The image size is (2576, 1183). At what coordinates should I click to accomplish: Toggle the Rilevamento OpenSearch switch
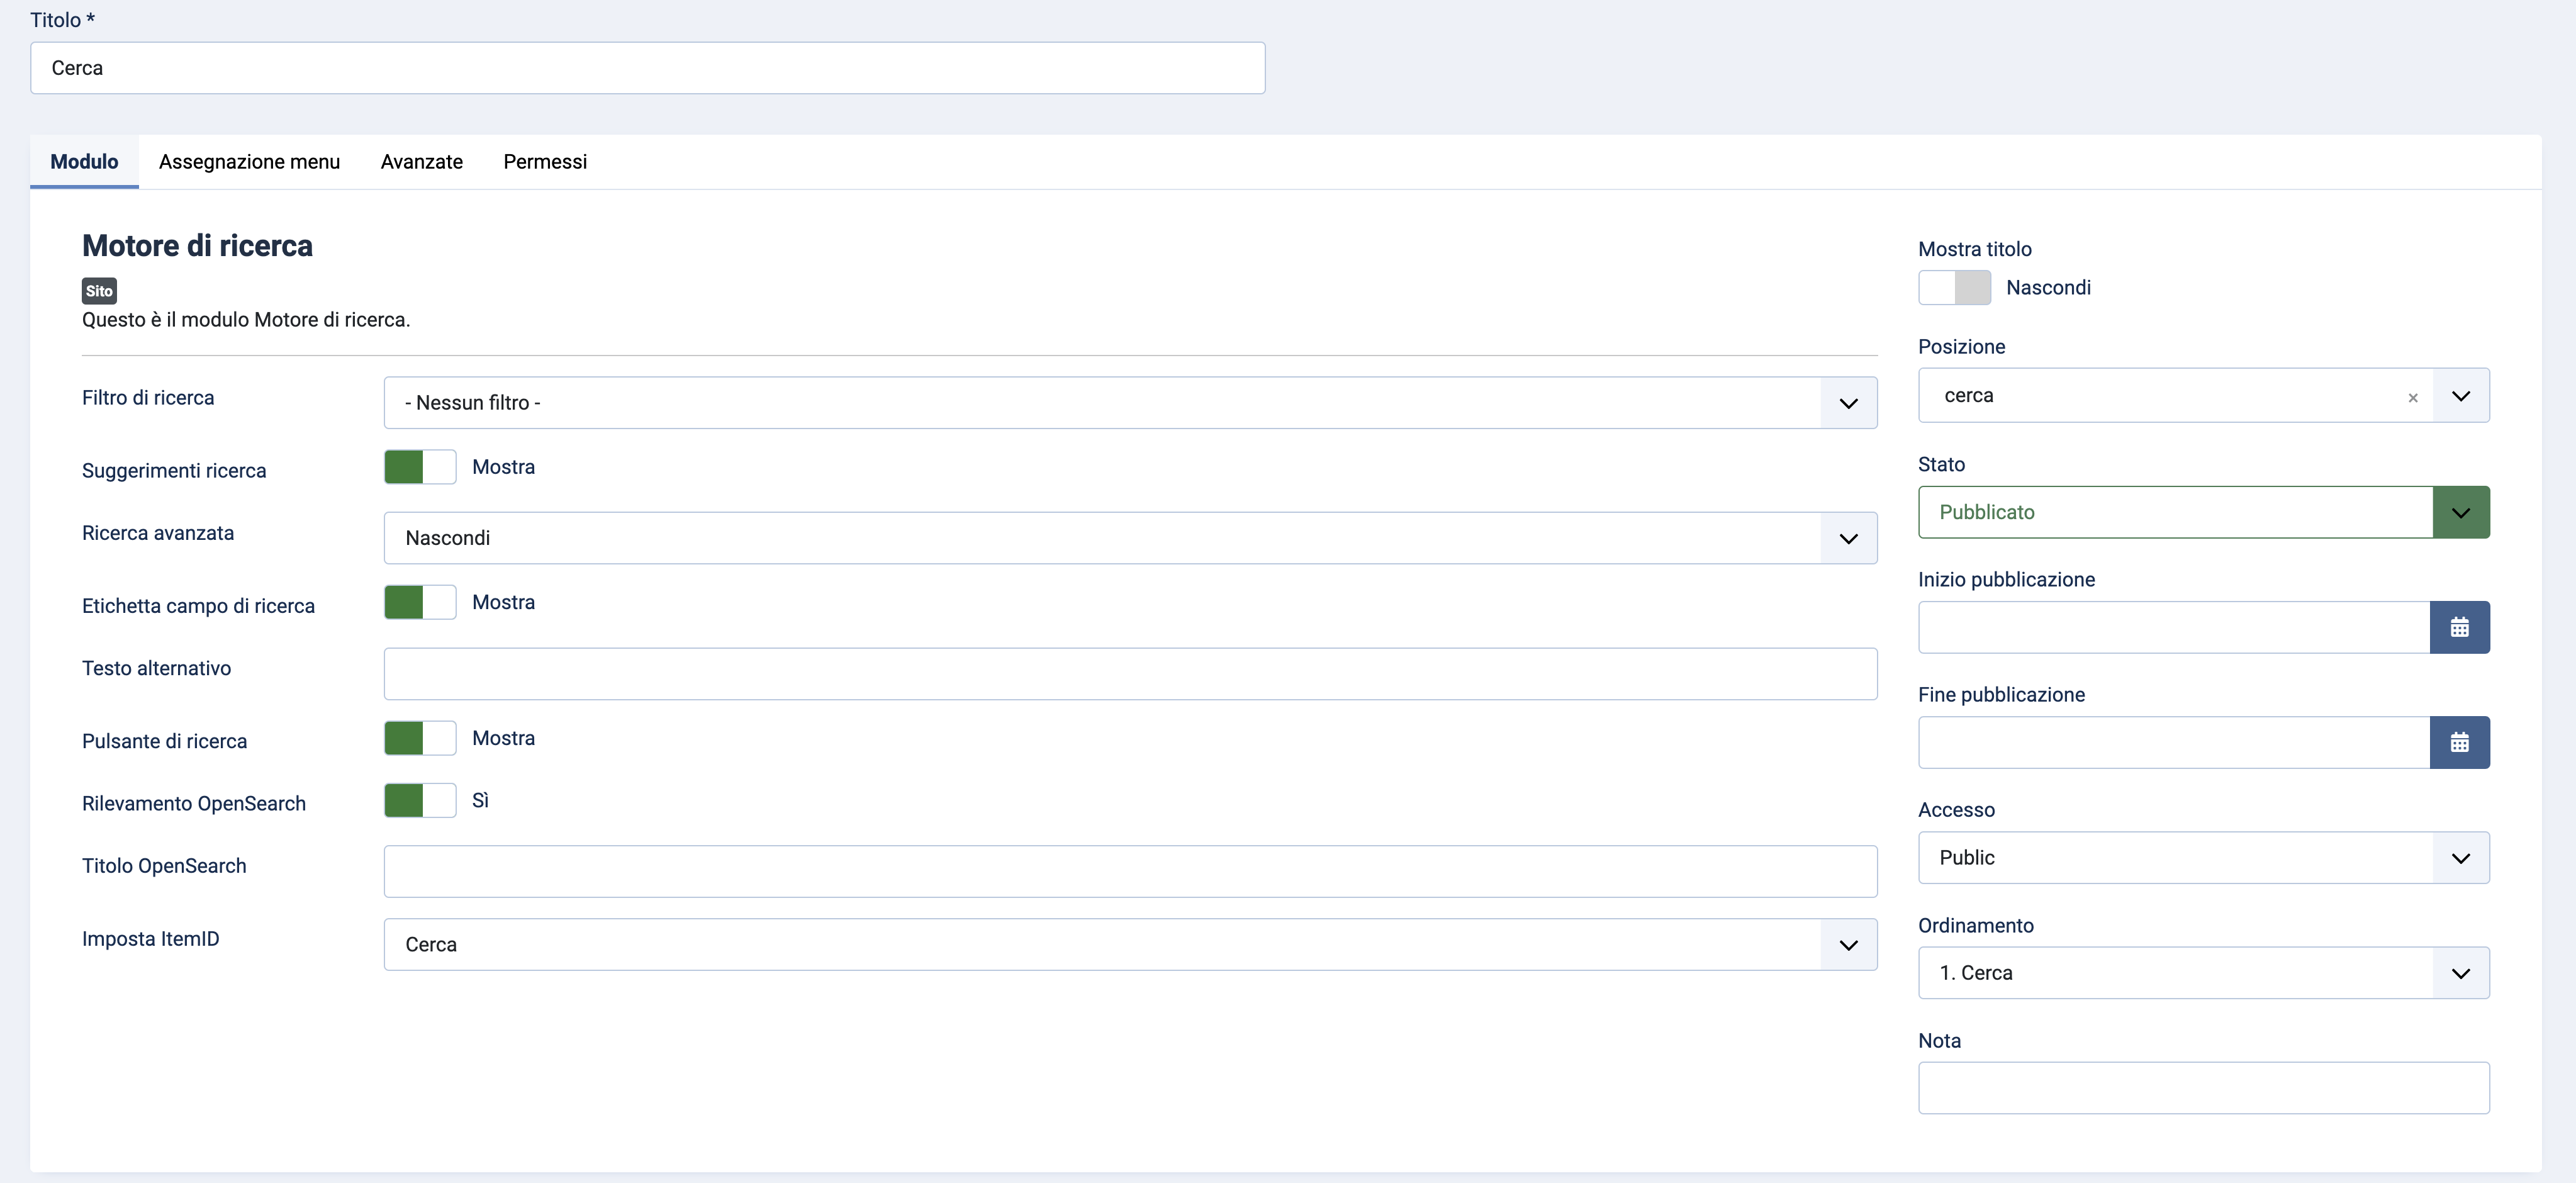420,800
